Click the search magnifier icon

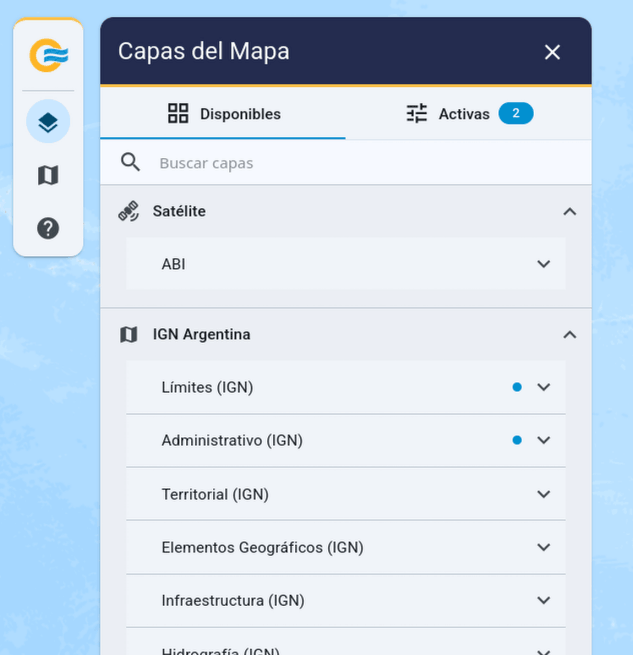(130, 163)
